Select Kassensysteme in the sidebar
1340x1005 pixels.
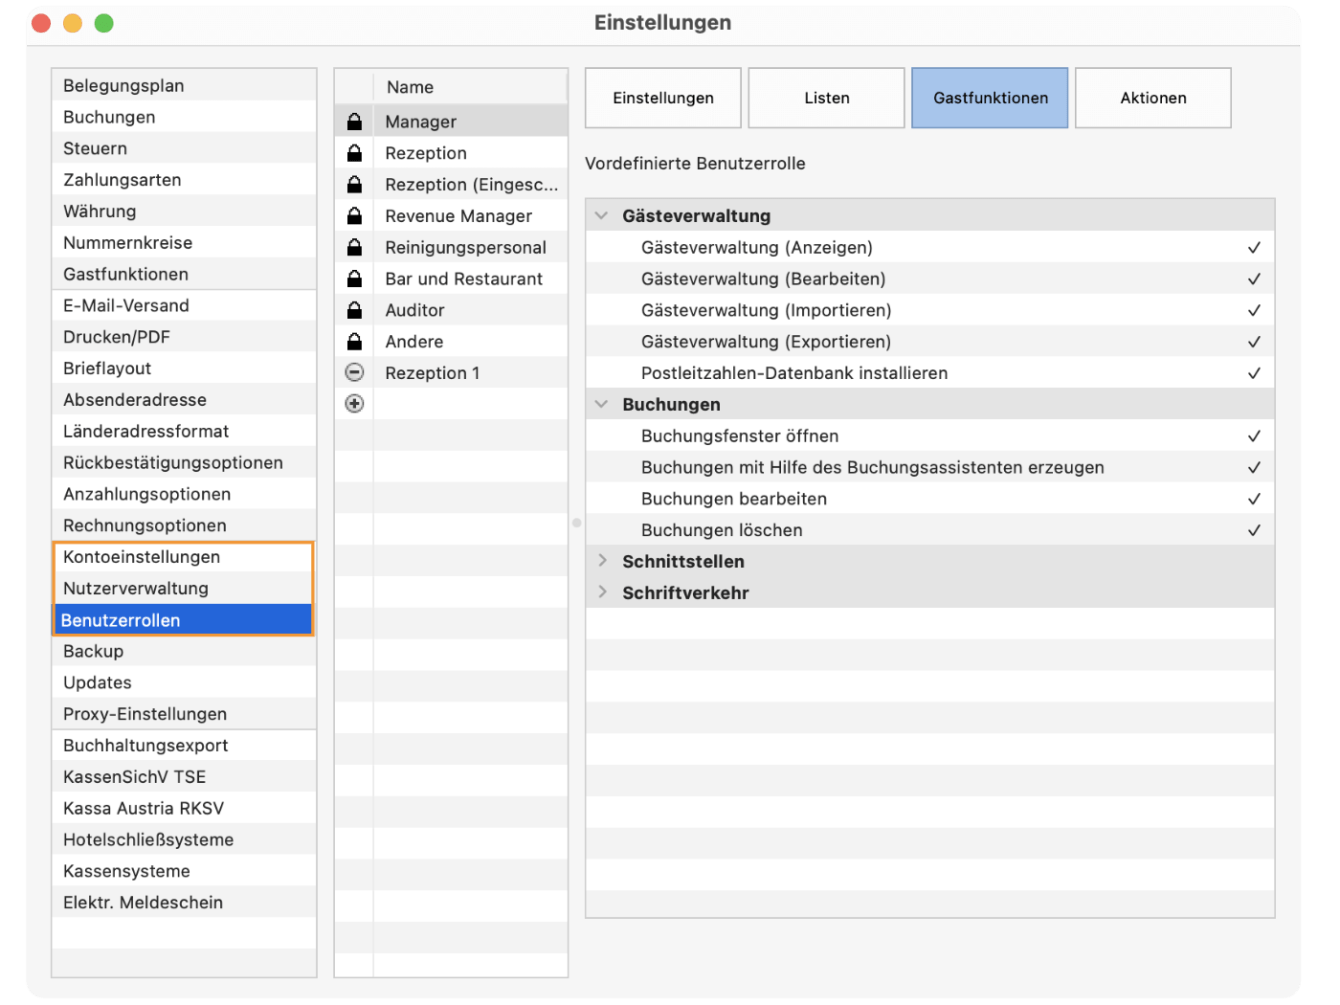184,872
